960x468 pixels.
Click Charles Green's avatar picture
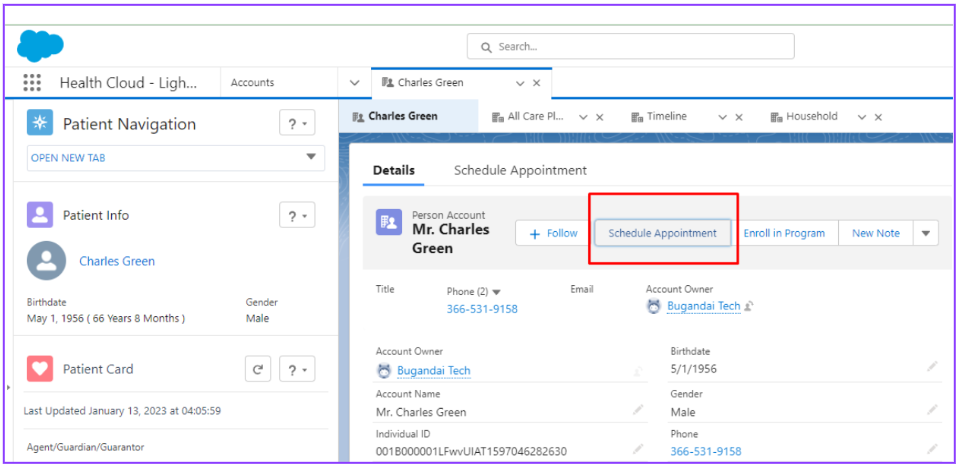click(x=46, y=261)
